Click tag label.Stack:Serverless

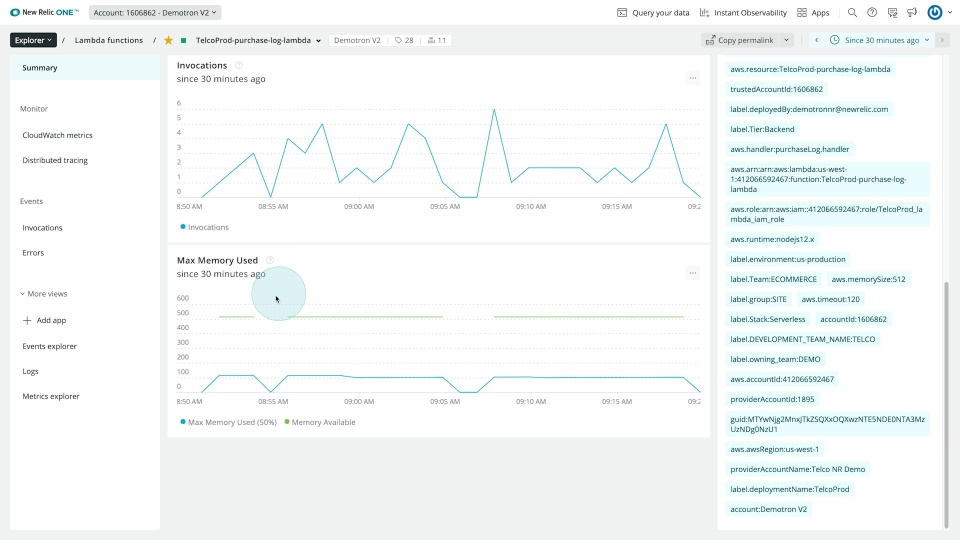tap(767, 320)
